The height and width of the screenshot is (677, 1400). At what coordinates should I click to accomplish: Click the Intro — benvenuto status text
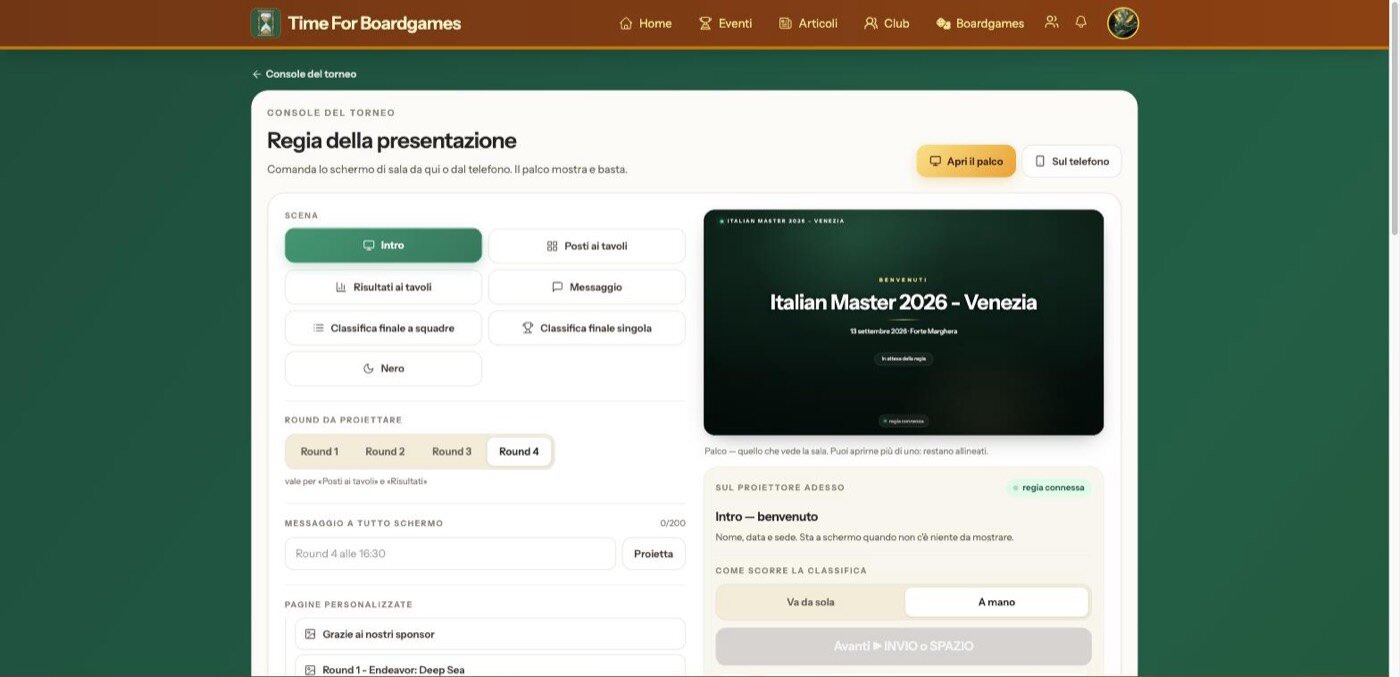[x=767, y=517]
